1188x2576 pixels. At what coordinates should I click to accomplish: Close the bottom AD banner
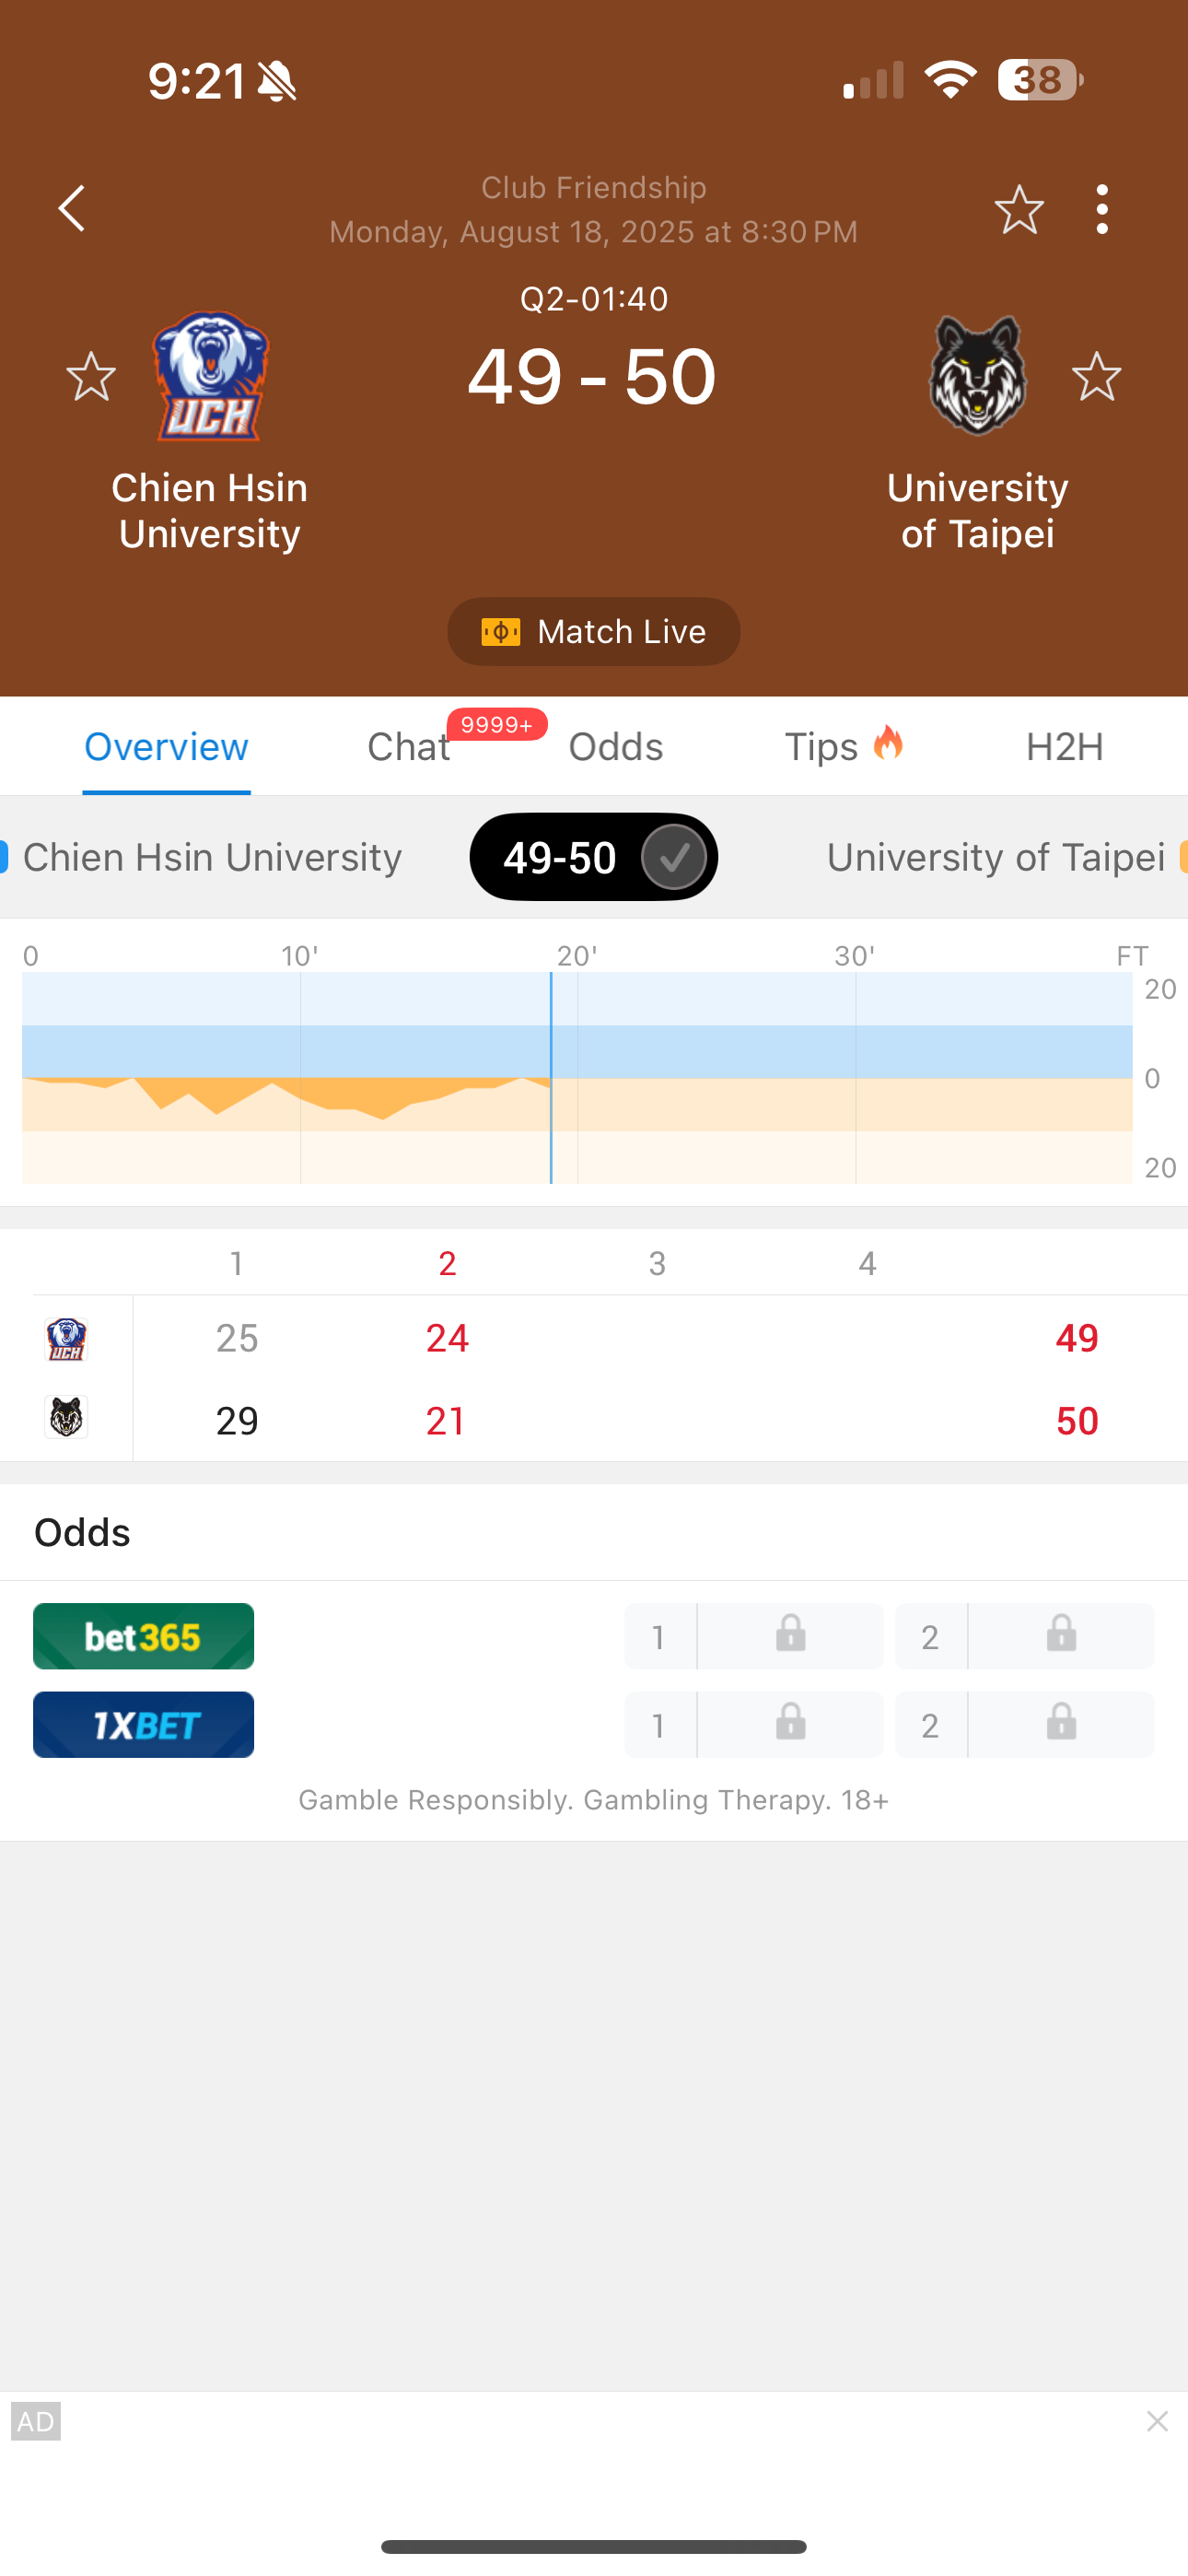1157,2421
